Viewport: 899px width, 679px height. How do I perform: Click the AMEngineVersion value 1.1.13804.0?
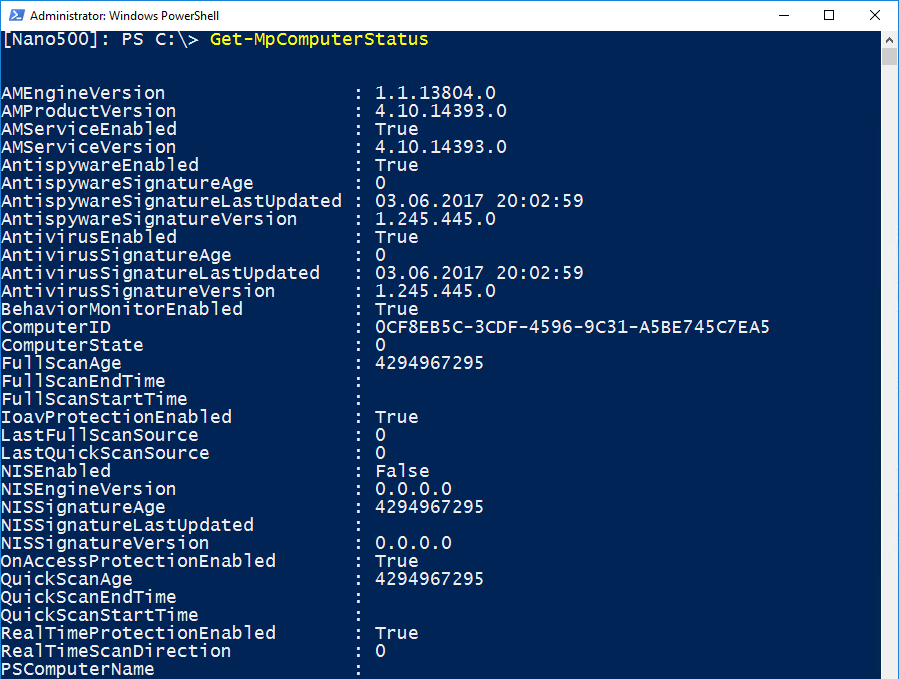435,93
